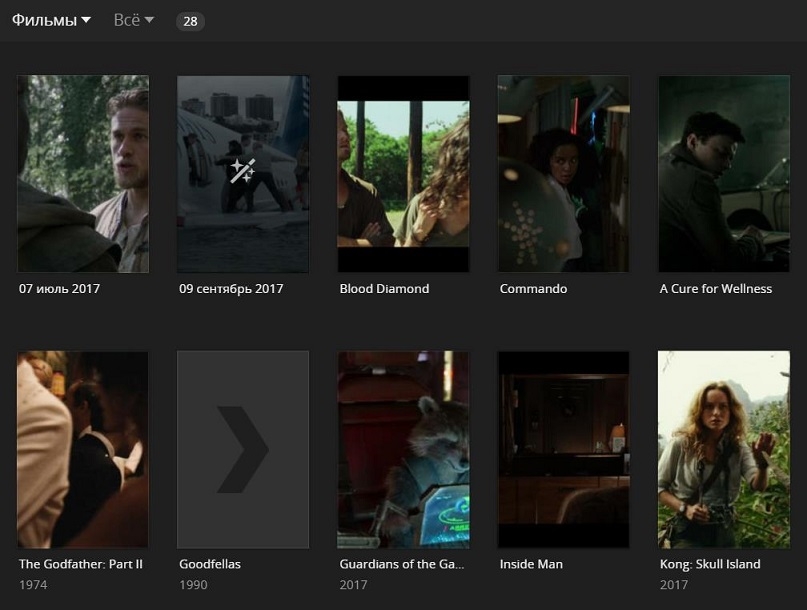Expand the Всё filter dropdown
This screenshot has width=807, height=610.
[x=133, y=20]
